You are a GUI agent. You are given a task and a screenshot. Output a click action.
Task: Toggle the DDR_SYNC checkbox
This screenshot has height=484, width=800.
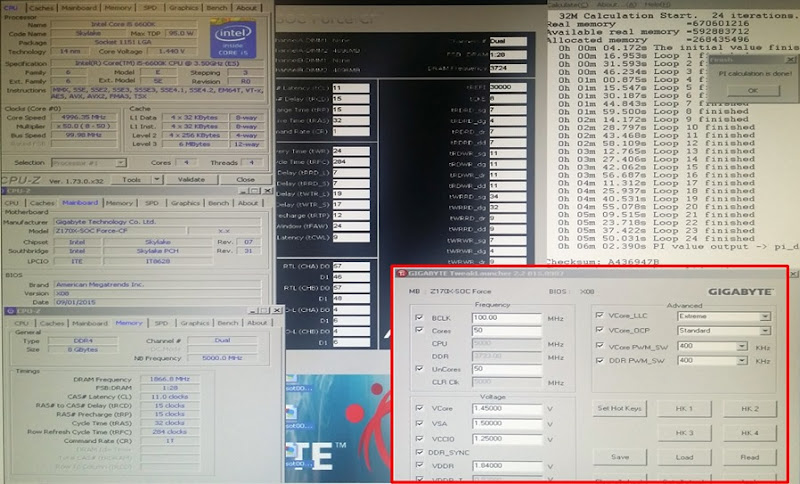pos(419,452)
